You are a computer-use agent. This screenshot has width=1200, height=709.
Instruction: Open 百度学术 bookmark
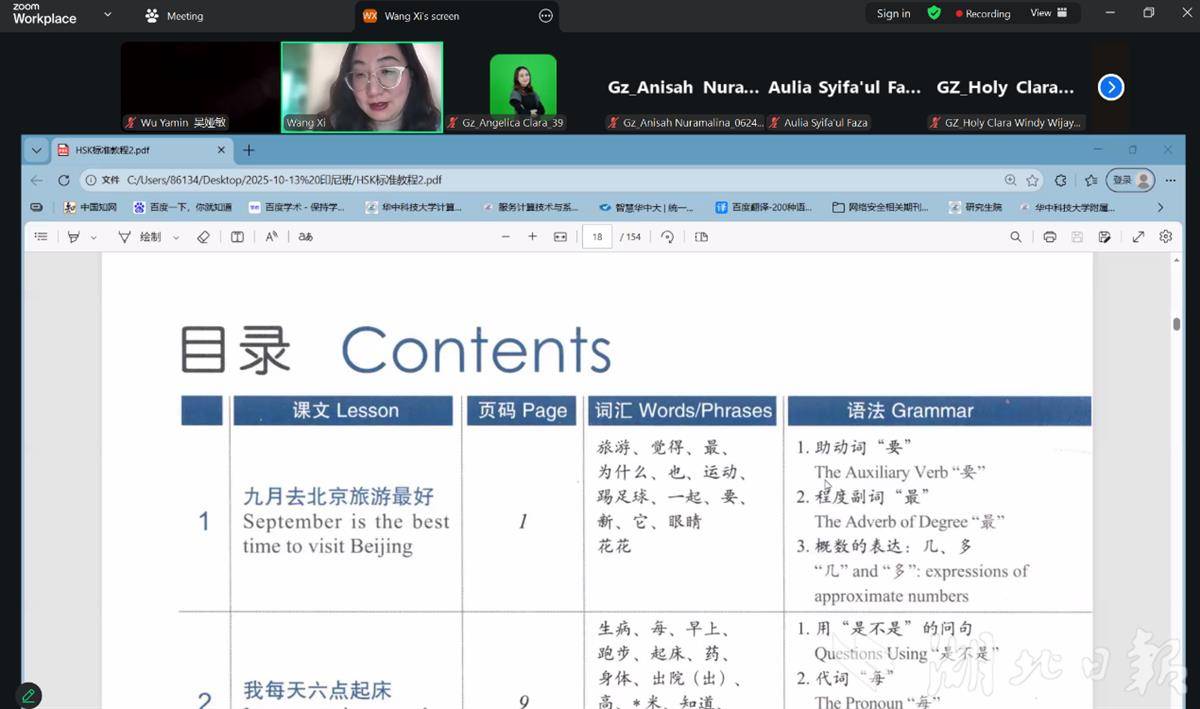pyautogui.click(x=296, y=207)
